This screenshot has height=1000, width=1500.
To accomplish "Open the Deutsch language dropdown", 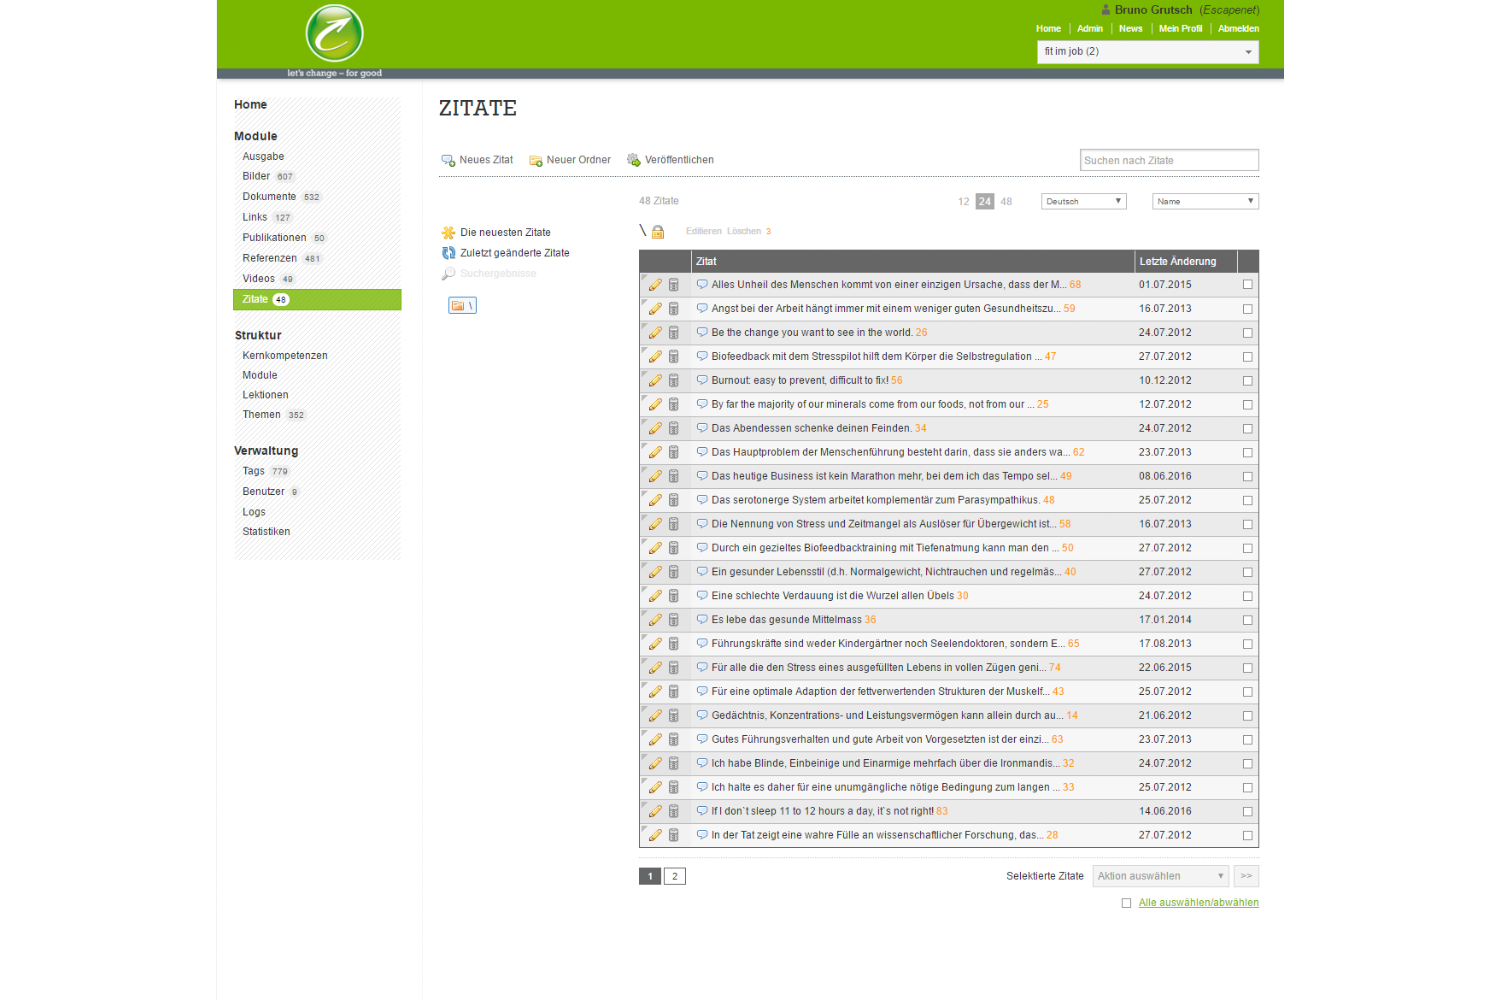I will pyautogui.click(x=1083, y=202).
